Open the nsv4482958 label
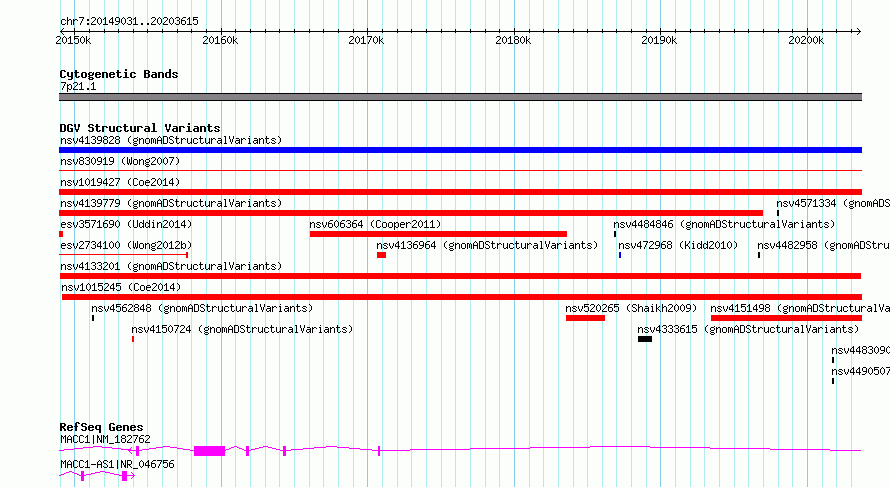 pos(823,245)
